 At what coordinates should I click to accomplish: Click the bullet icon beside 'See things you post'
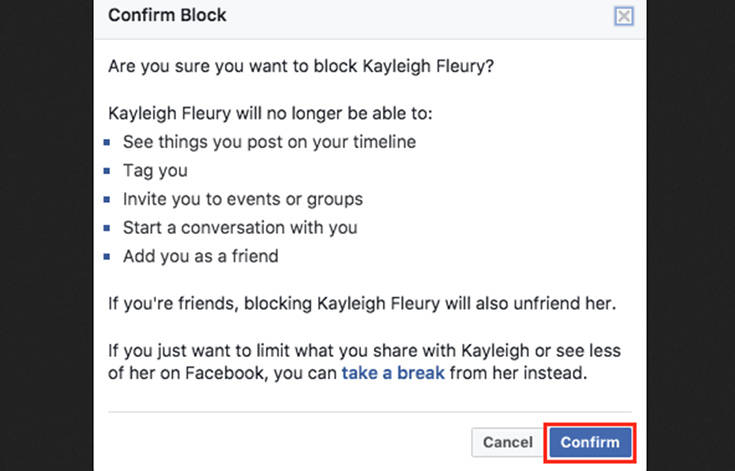(107, 142)
